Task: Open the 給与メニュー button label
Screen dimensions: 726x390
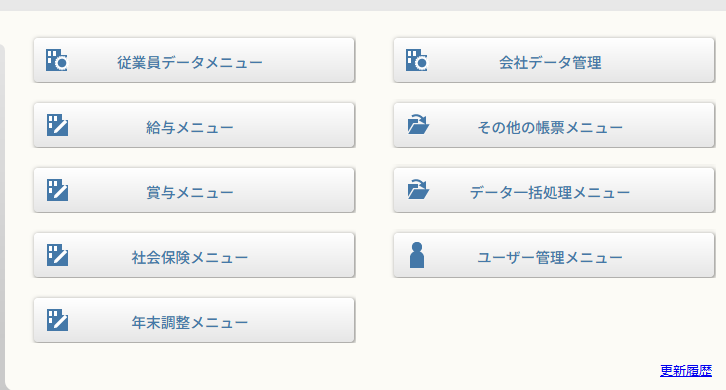Action: pyautogui.click(x=190, y=127)
